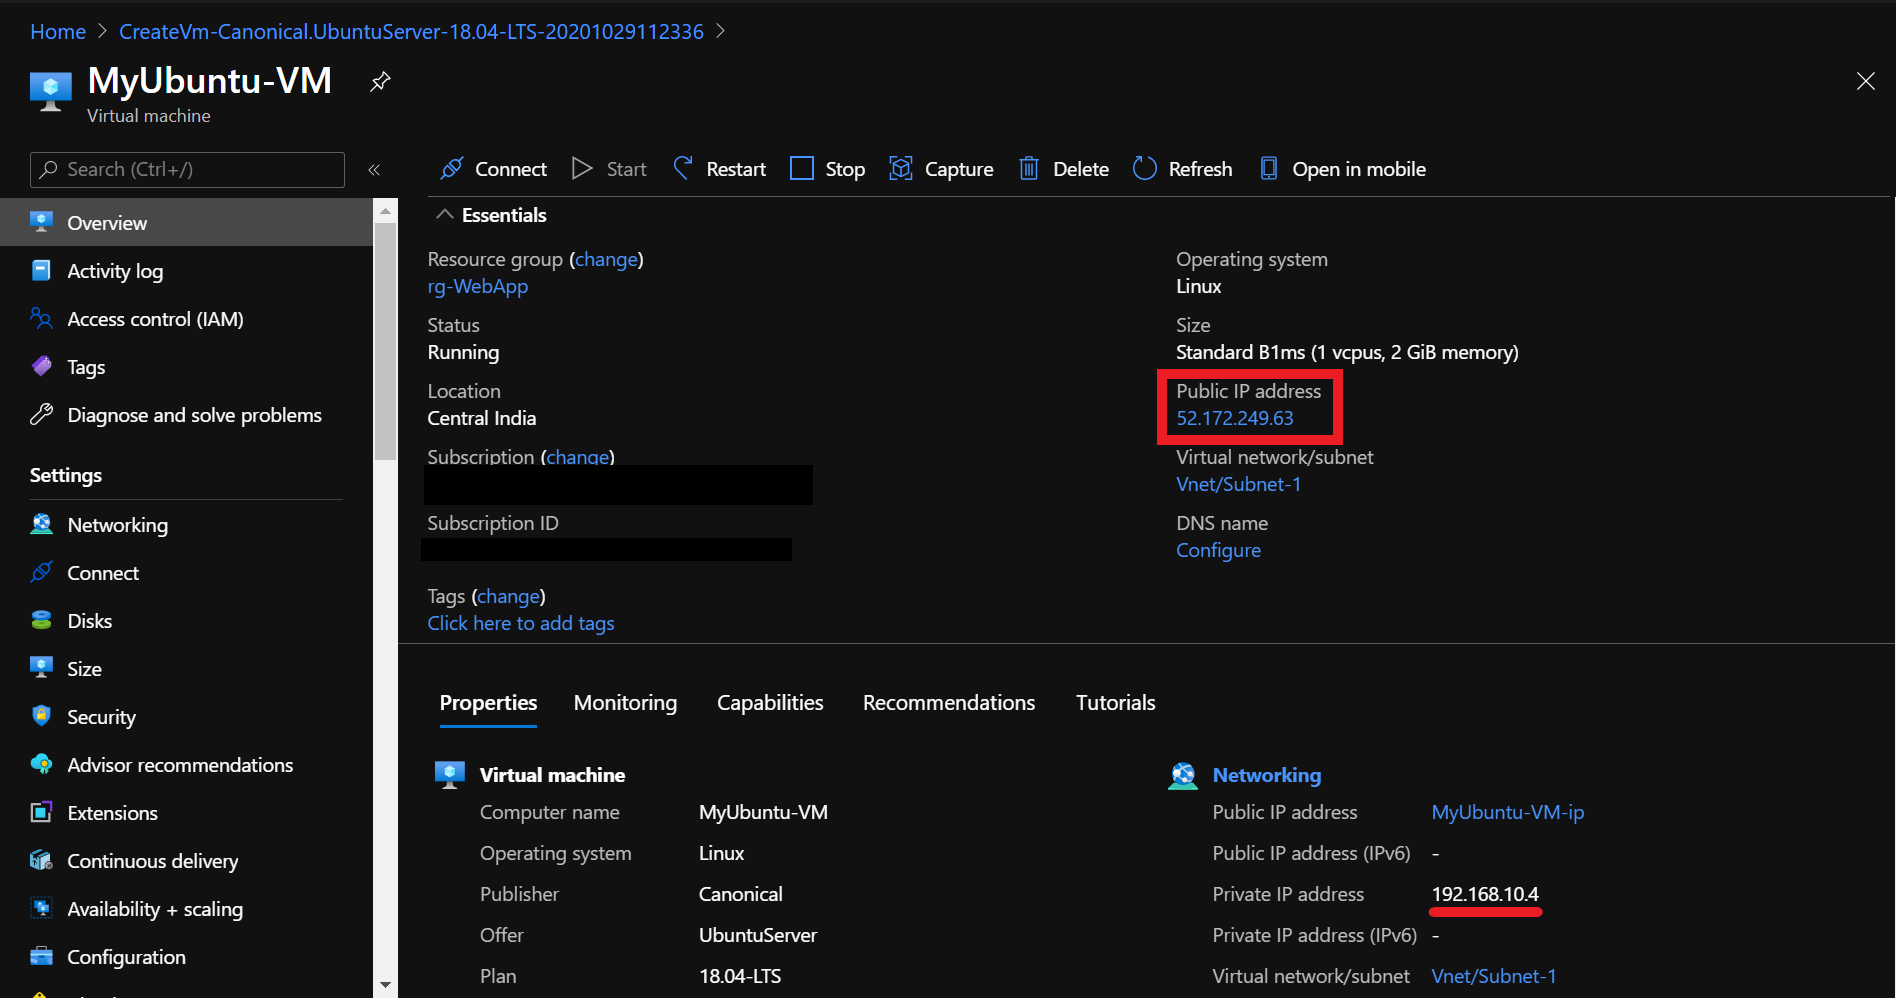Click the Diagnose wrench icon in sidebar
Screen dimensions: 1896x998
[41, 414]
